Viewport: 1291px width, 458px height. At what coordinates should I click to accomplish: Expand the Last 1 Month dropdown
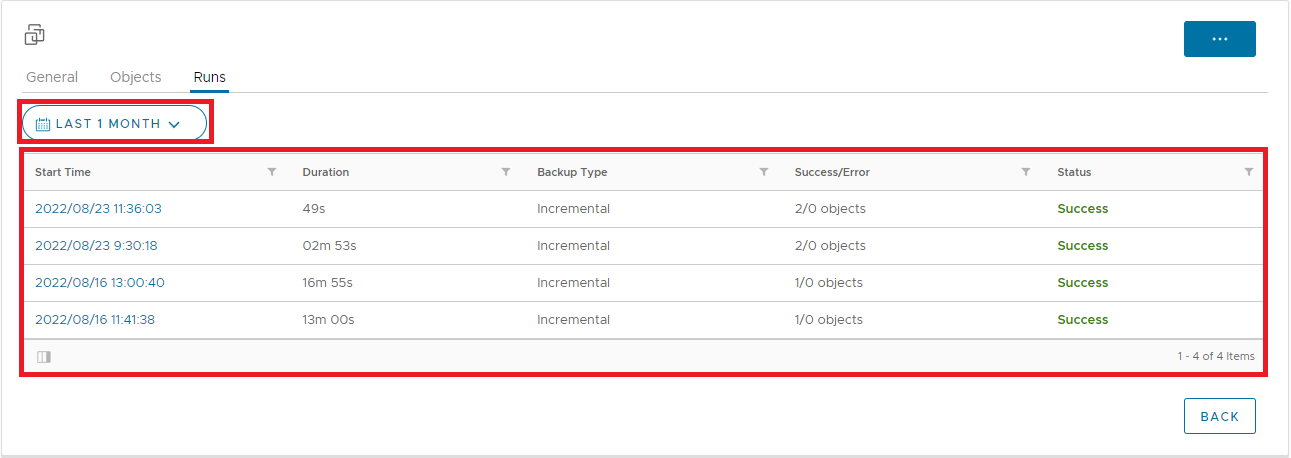coord(174,124)
